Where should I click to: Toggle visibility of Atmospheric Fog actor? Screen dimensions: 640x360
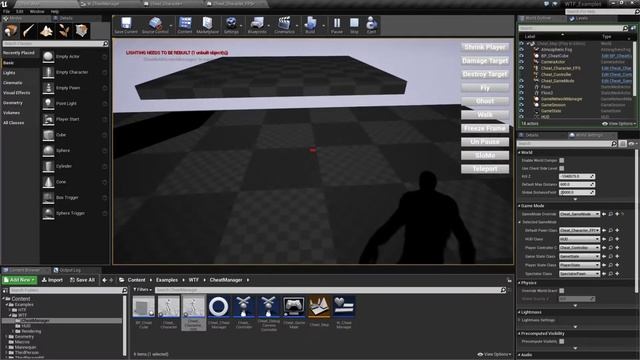[x=521, y=49]
